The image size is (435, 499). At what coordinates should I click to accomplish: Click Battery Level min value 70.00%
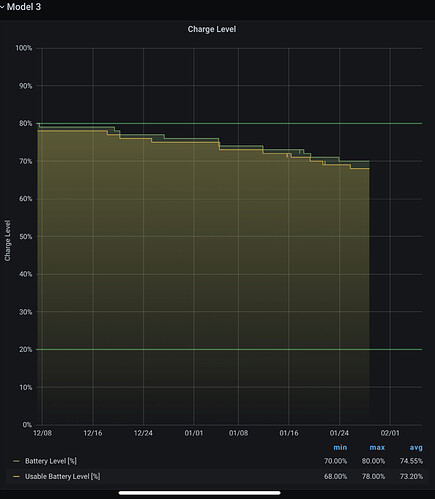pyautogui.click(x=335, y=461)
